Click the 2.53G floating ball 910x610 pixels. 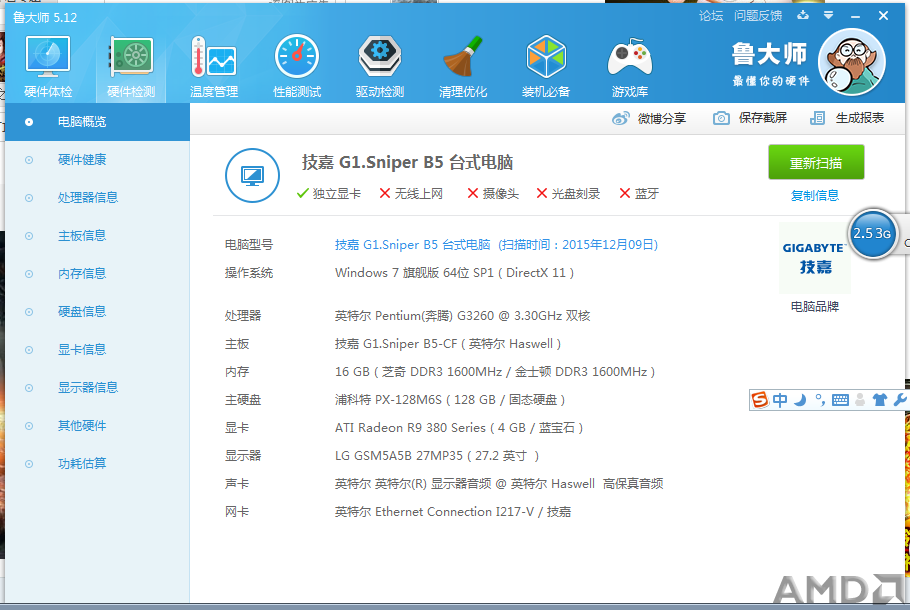pos(872,234)
